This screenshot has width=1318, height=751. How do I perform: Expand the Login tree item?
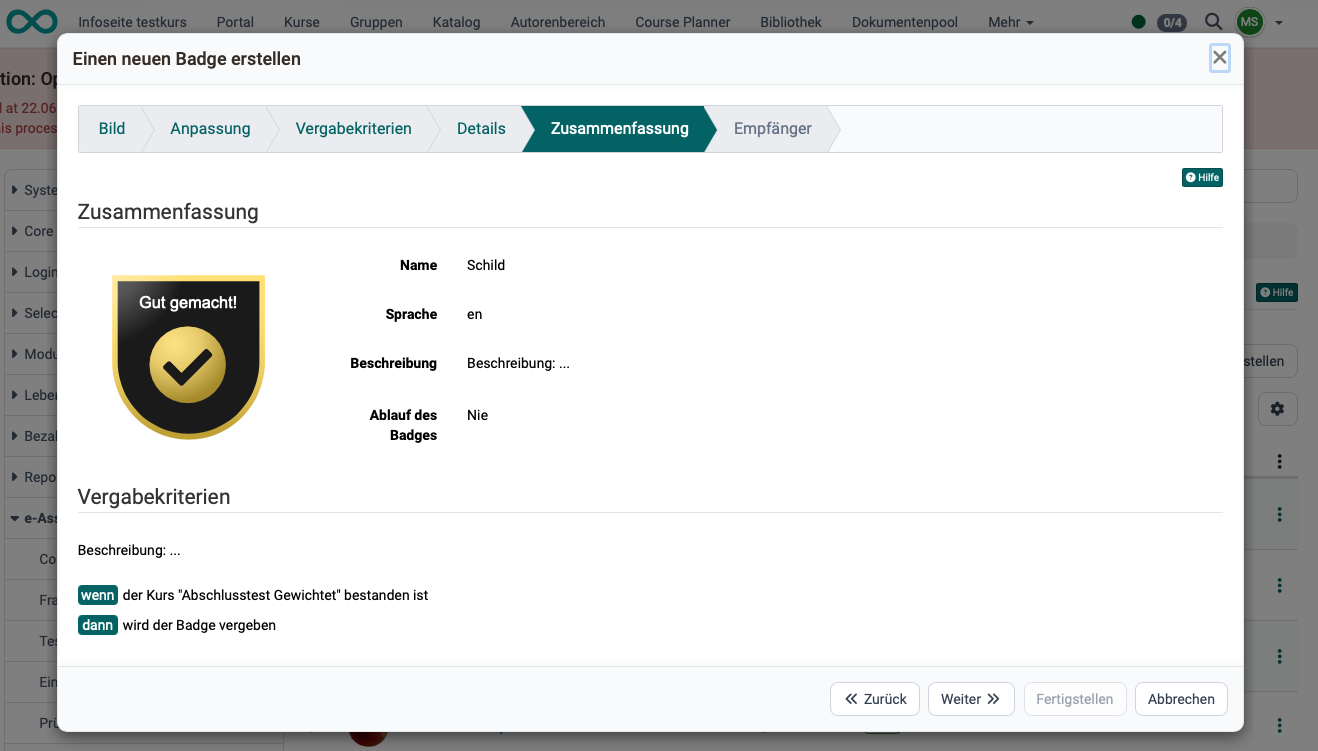(34, 272)
